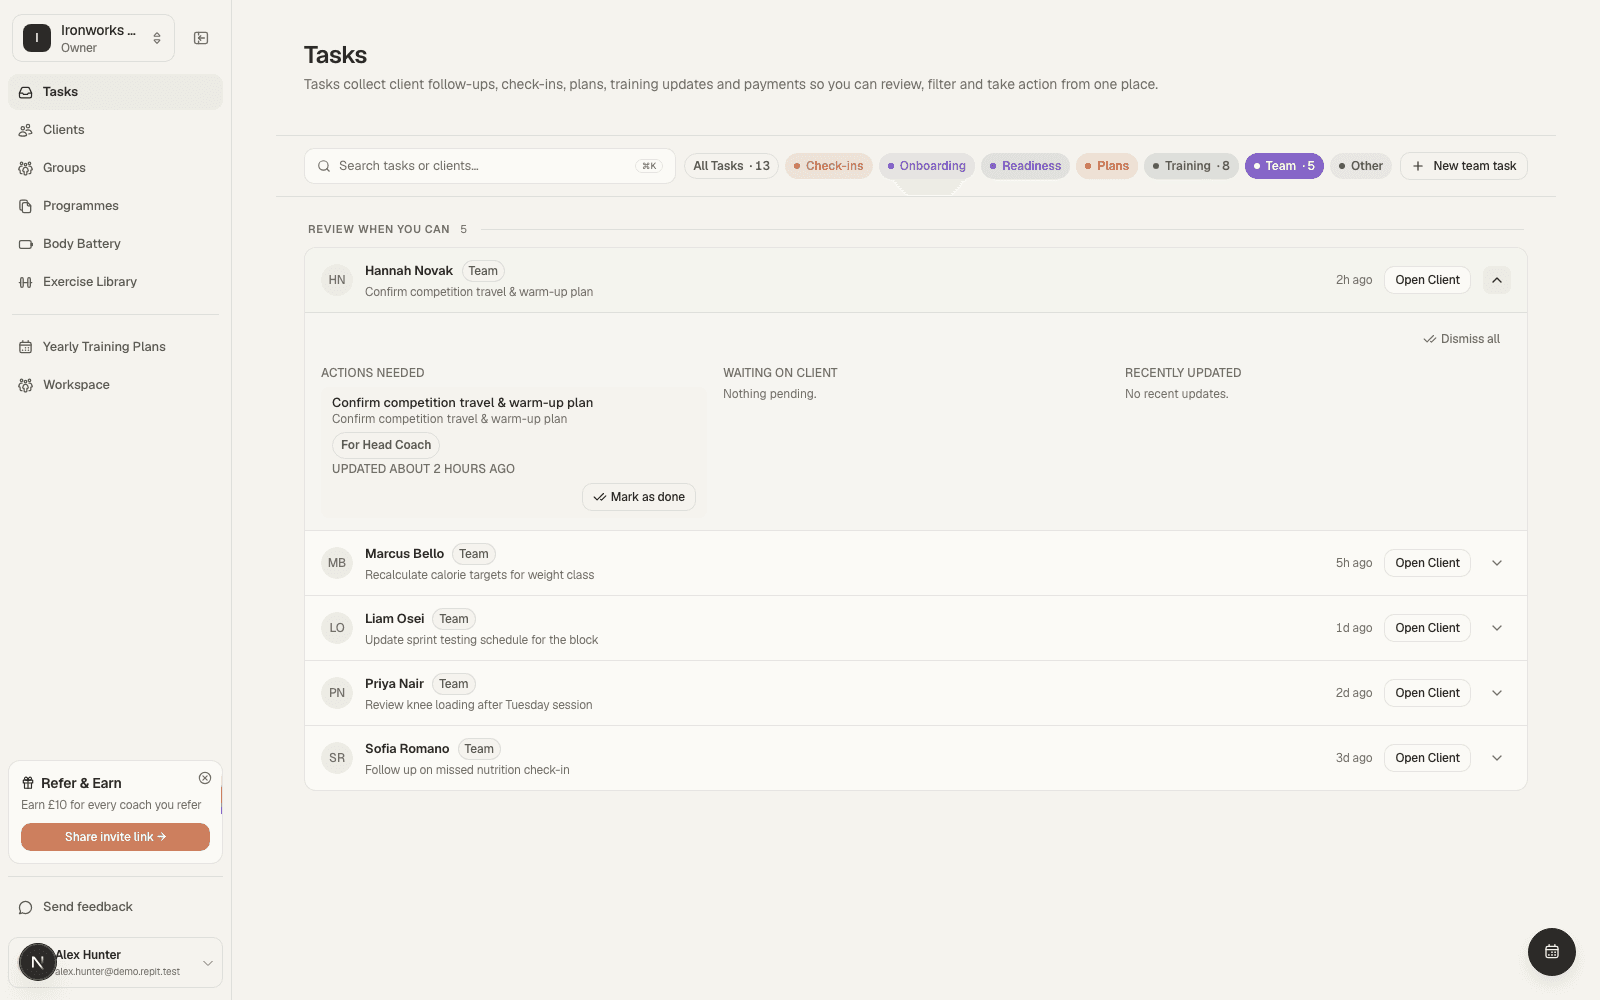This screenshot has width=1600, height=1000.
Task: Open Client for Liam Osei
Action: click(1427, 628)
